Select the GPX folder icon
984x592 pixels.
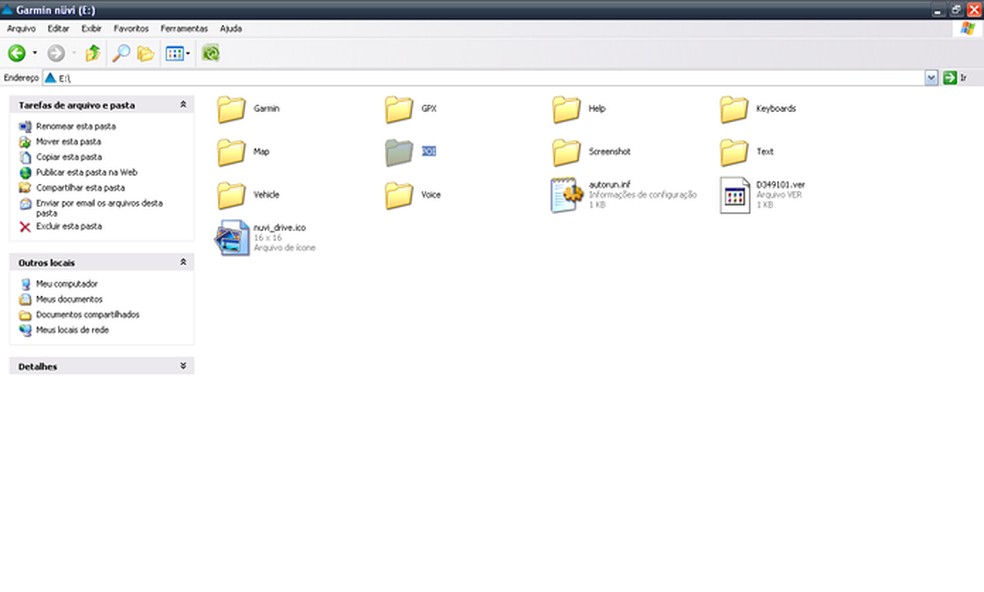[x=399, y=109]
